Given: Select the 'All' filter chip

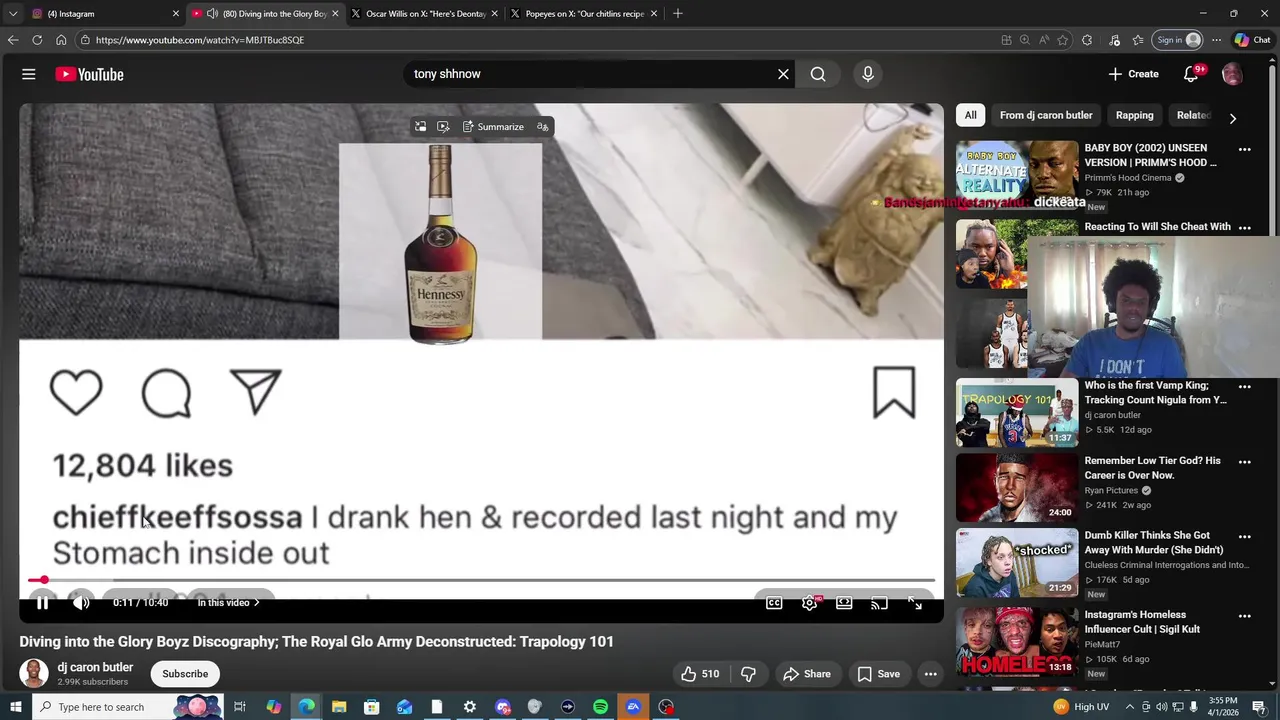Looking at the screenshot, I should point(970,115).
